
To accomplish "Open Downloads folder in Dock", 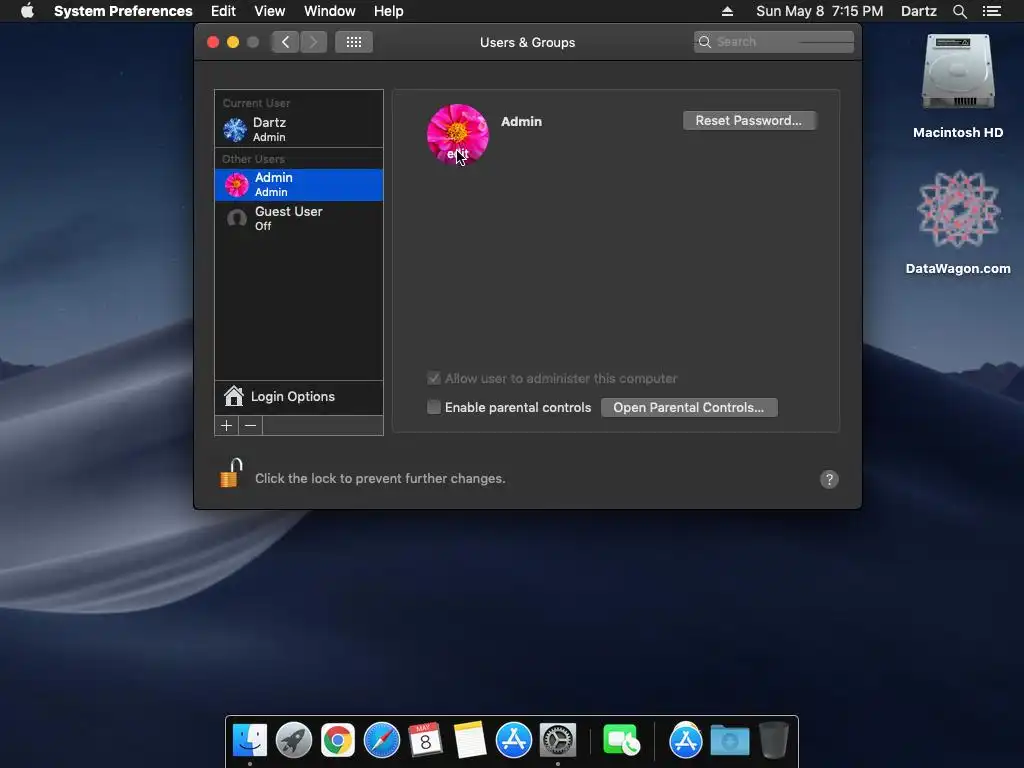I will click(x=730, y=741).
